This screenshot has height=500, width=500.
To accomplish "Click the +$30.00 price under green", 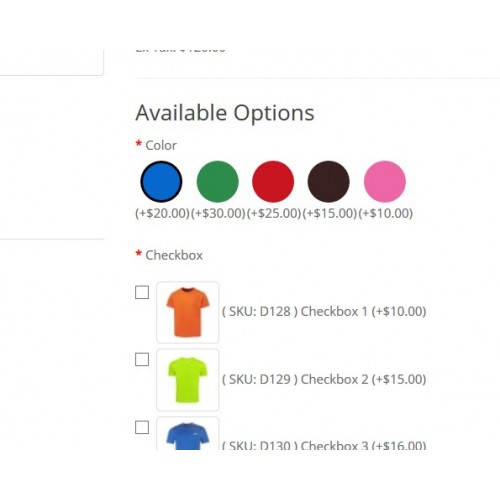I will click(x=218, y=213).
